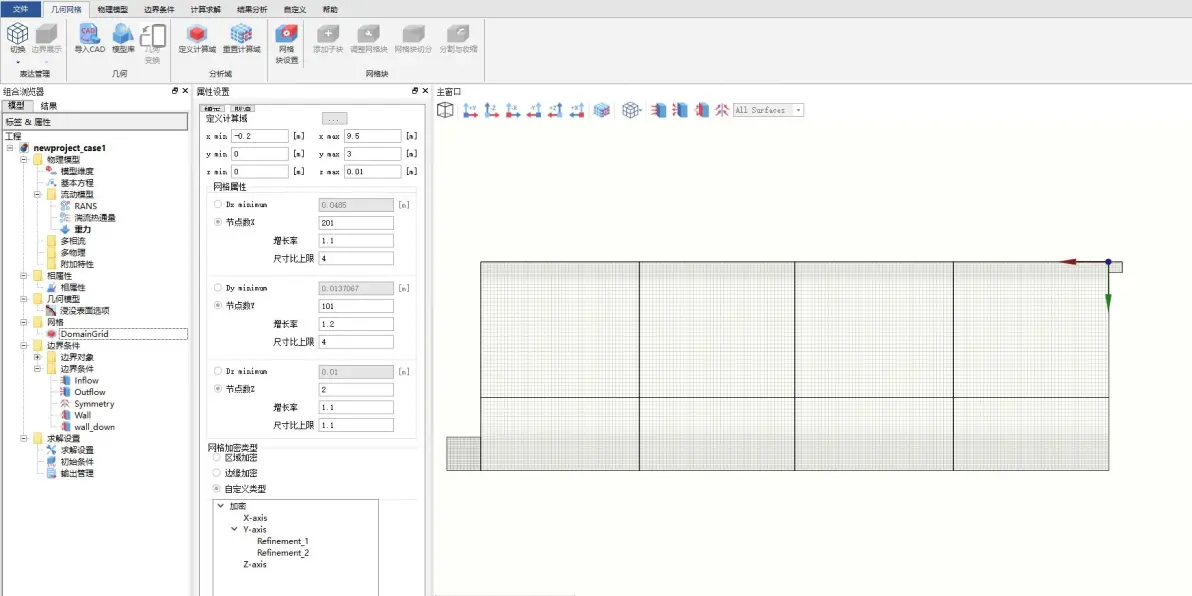1192x596 pixels.
Task: Expand the 边界对象 tree node
Action: (37, 357)
